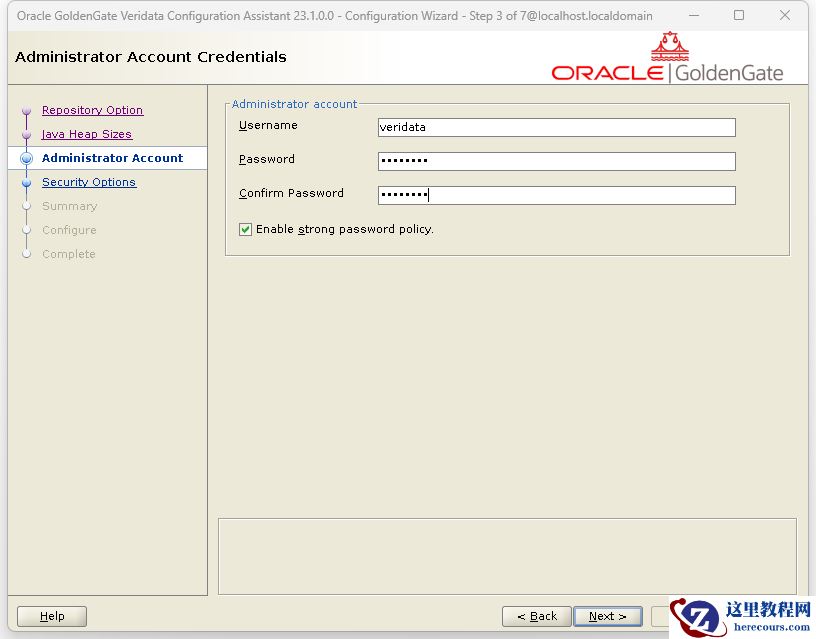
Task: Click the Java Heap Sizes step bullet icon
Action: pos(27,135)
